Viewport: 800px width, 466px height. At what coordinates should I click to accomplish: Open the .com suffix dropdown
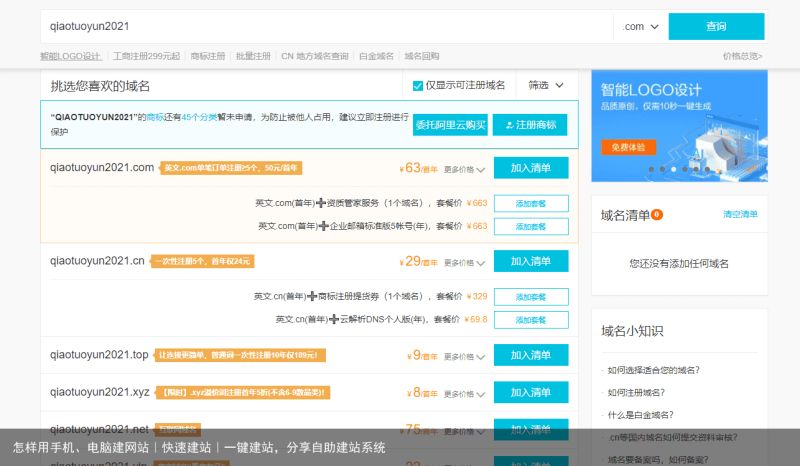pyautogui.click(x=640, y=27)
